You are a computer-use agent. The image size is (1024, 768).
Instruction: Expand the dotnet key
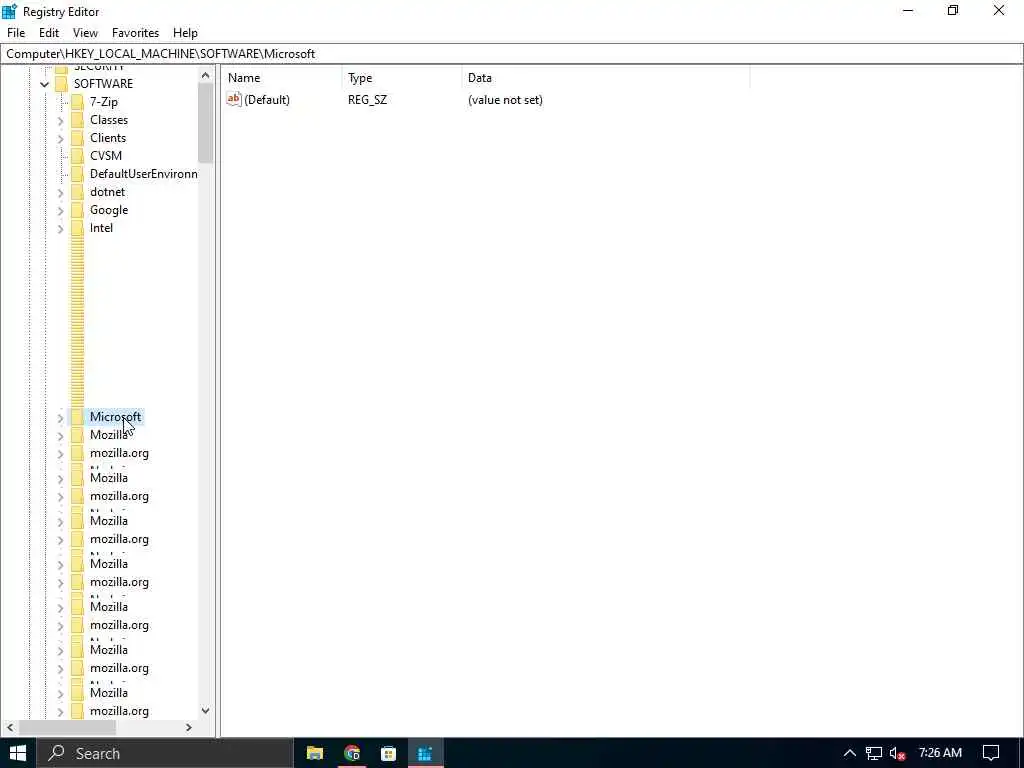tap(61, 193)
